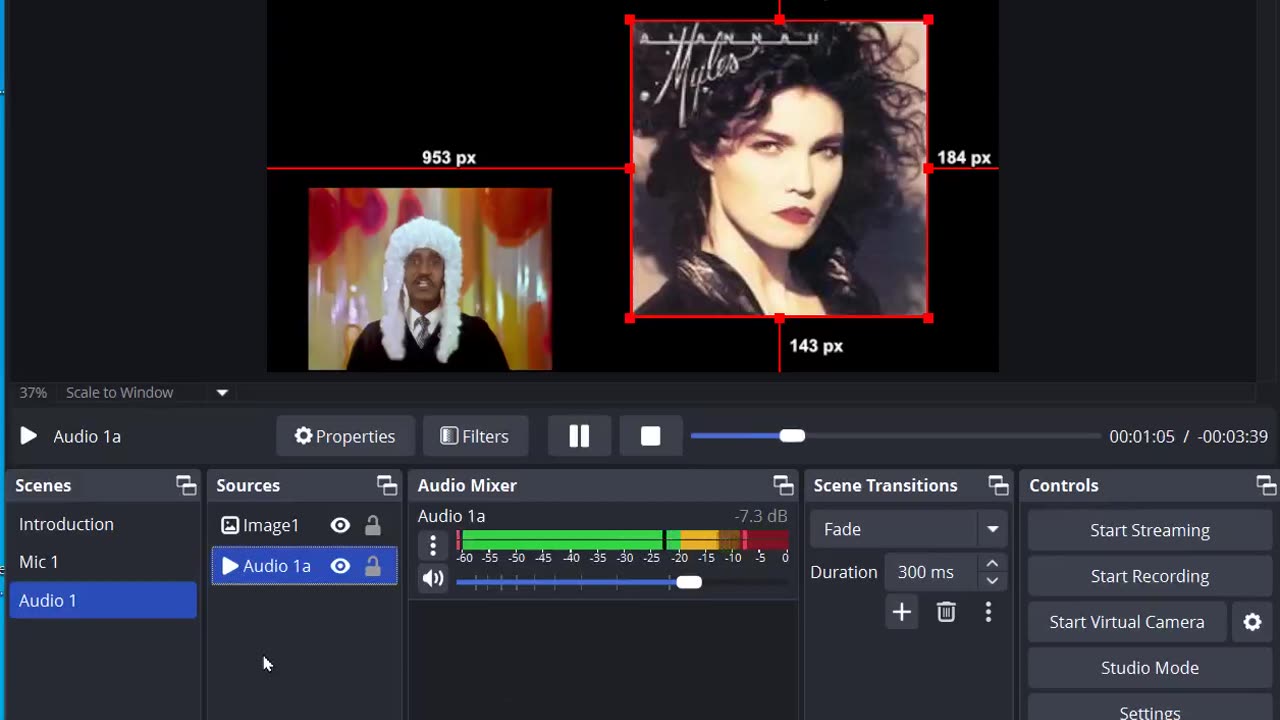Lock the Image1 source
This screenshot has height=720, width=1280.
tap(372, 525)
